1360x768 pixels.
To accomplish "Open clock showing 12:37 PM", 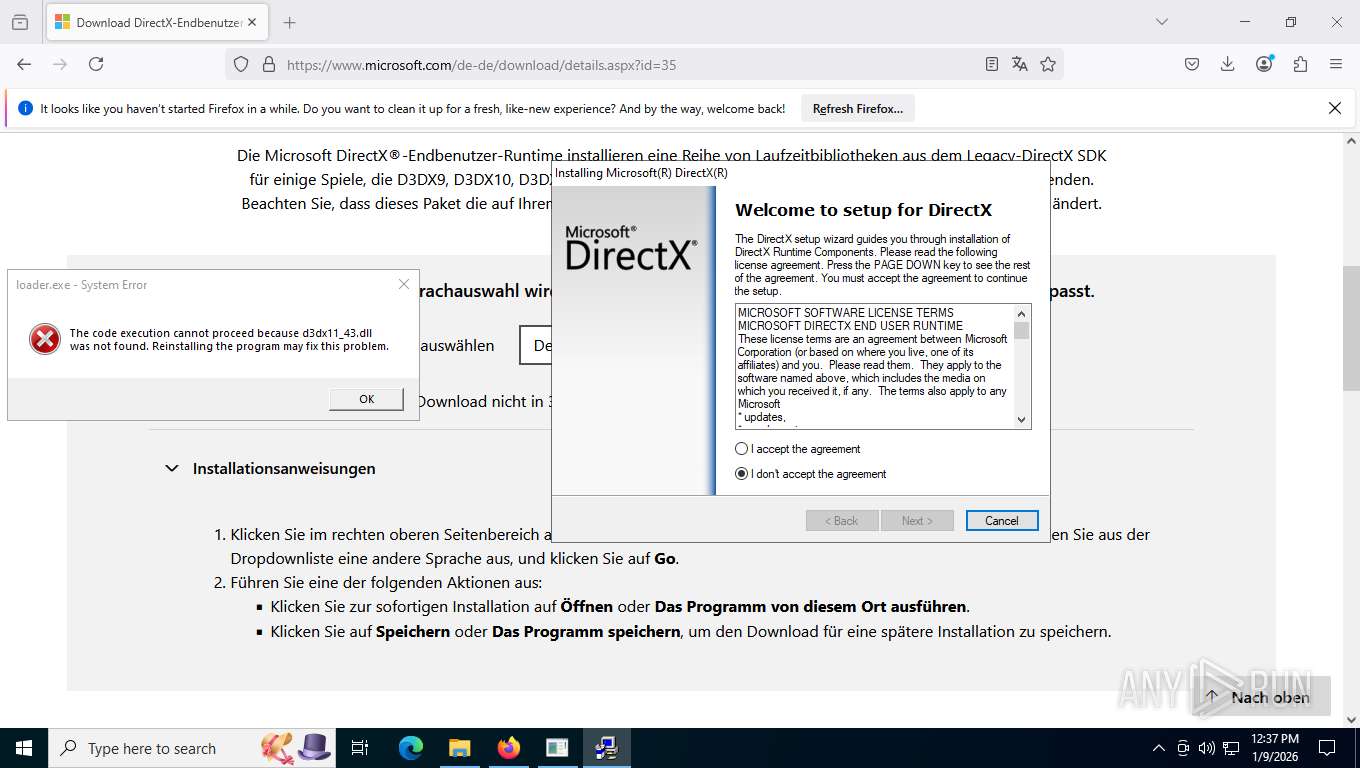I will click(1275, 748).
